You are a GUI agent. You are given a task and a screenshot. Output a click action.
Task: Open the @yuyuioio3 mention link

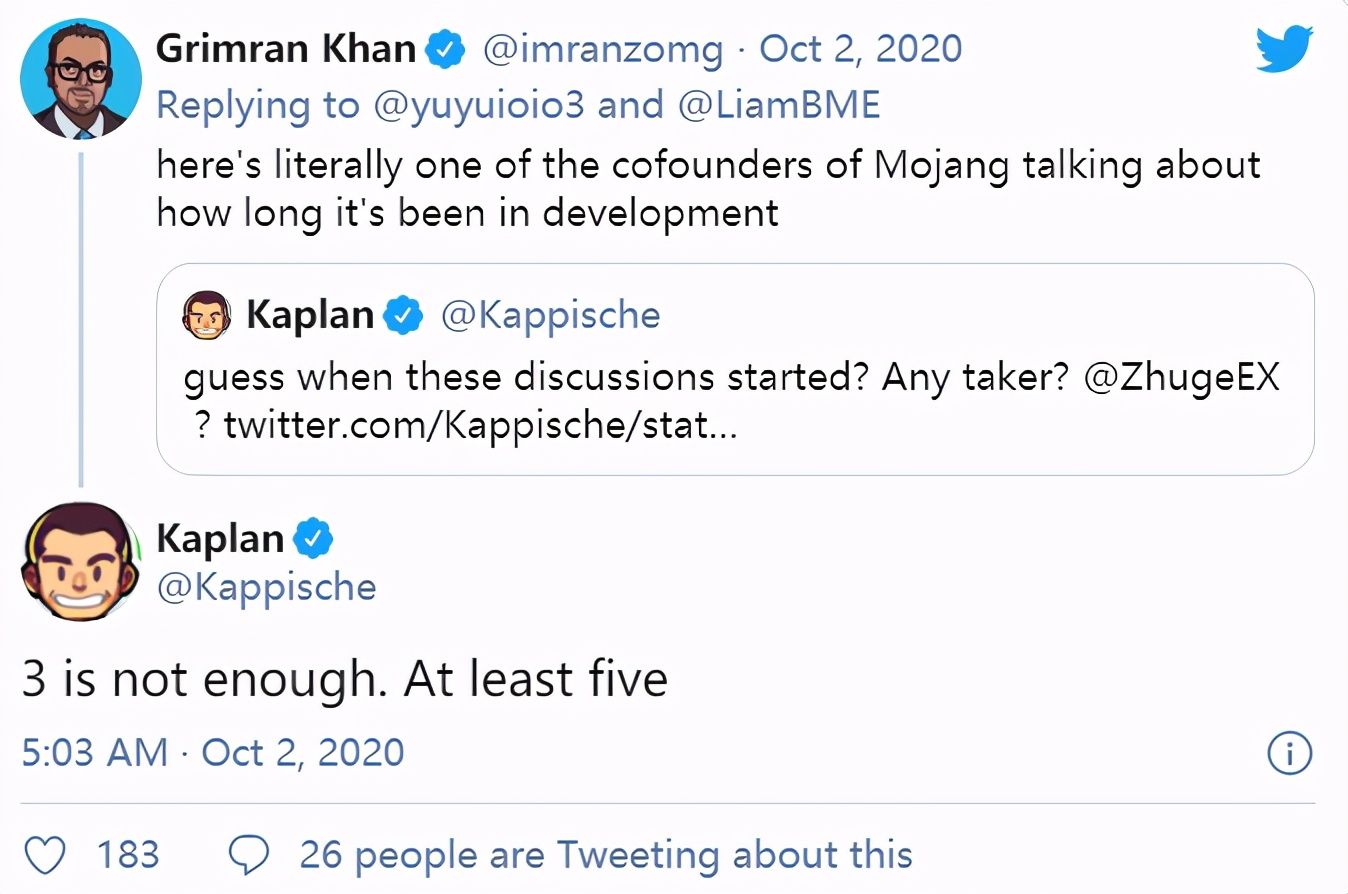478,105
